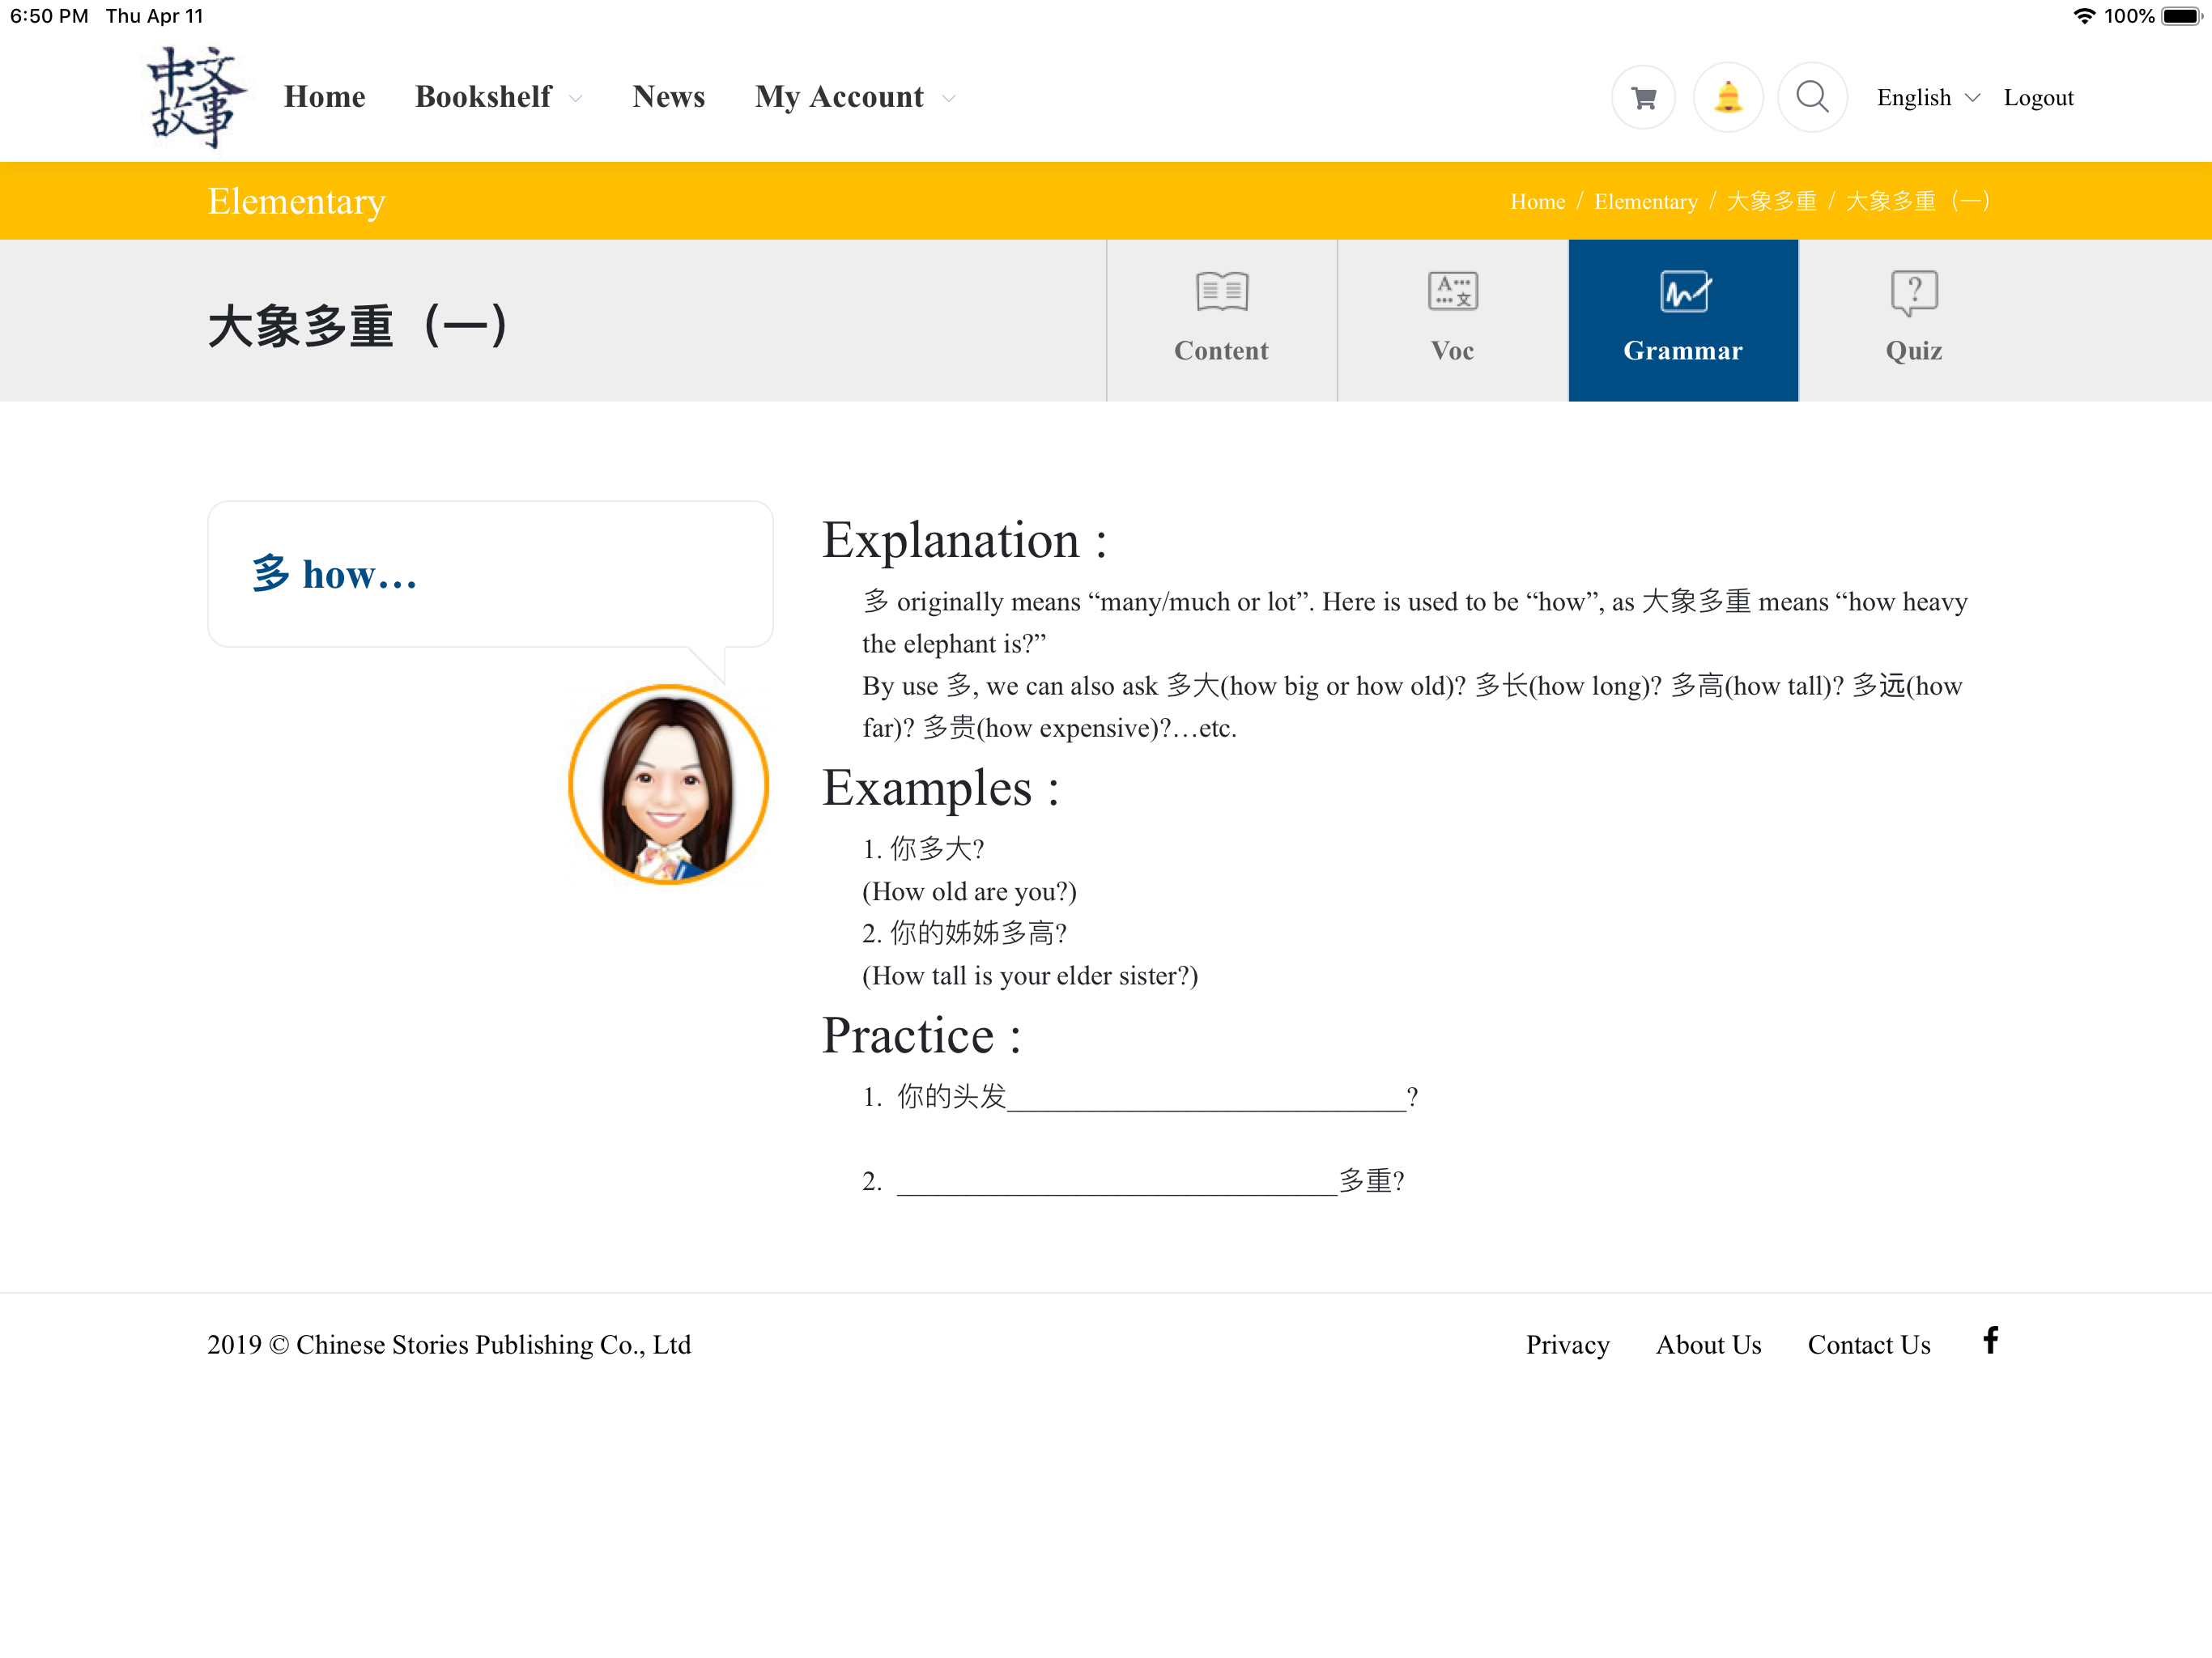
Task: Select the Grammar tab
Action: click(x=1683, y=320)
